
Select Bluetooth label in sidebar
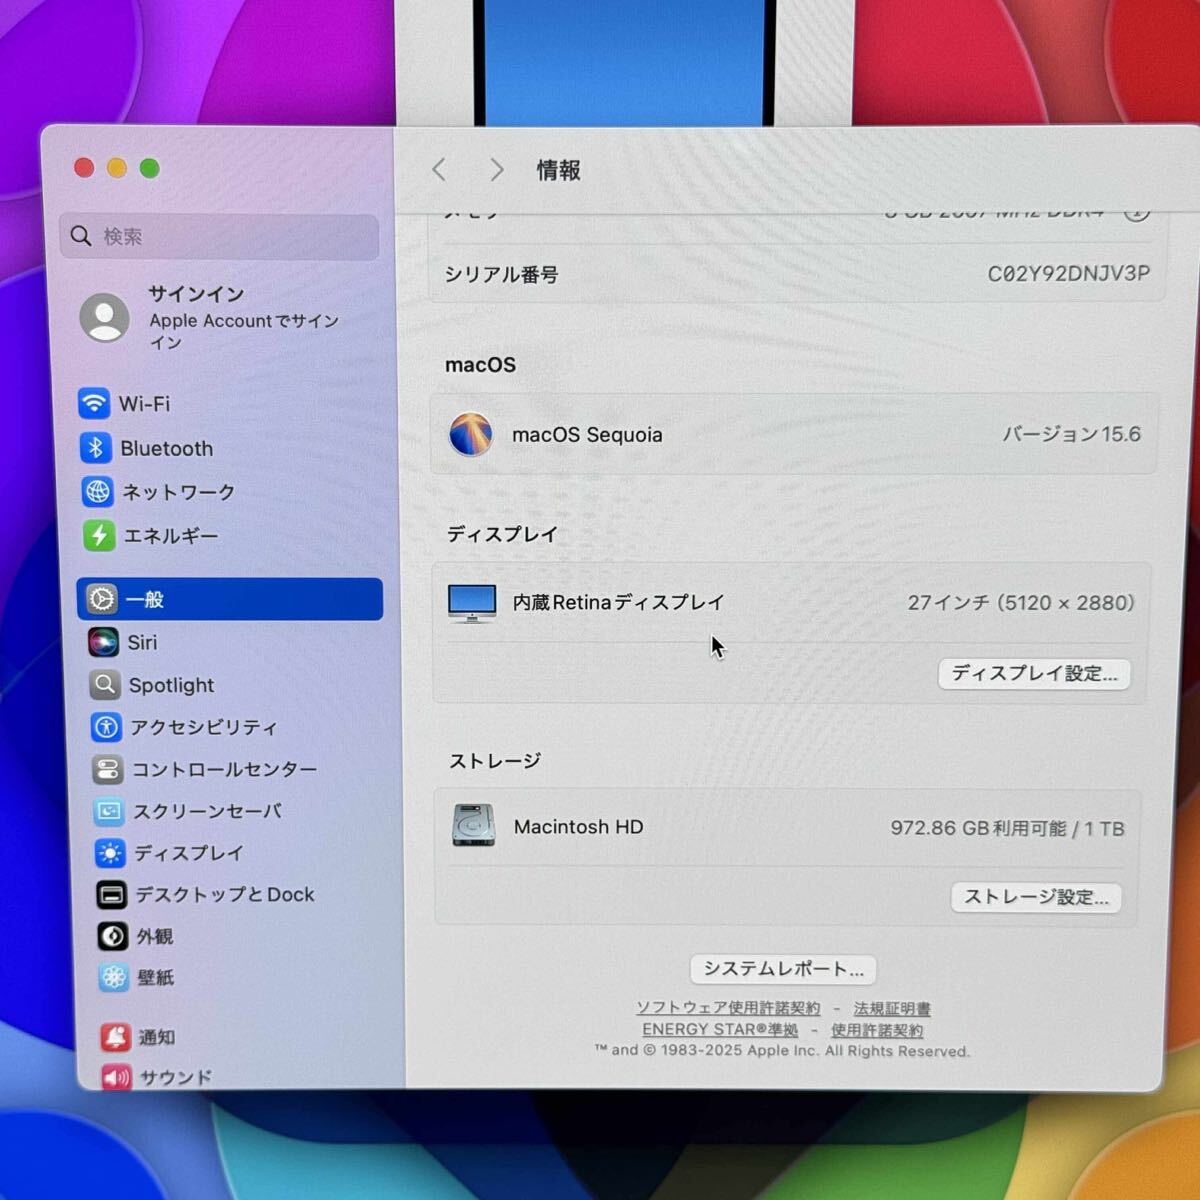point(167,448)
